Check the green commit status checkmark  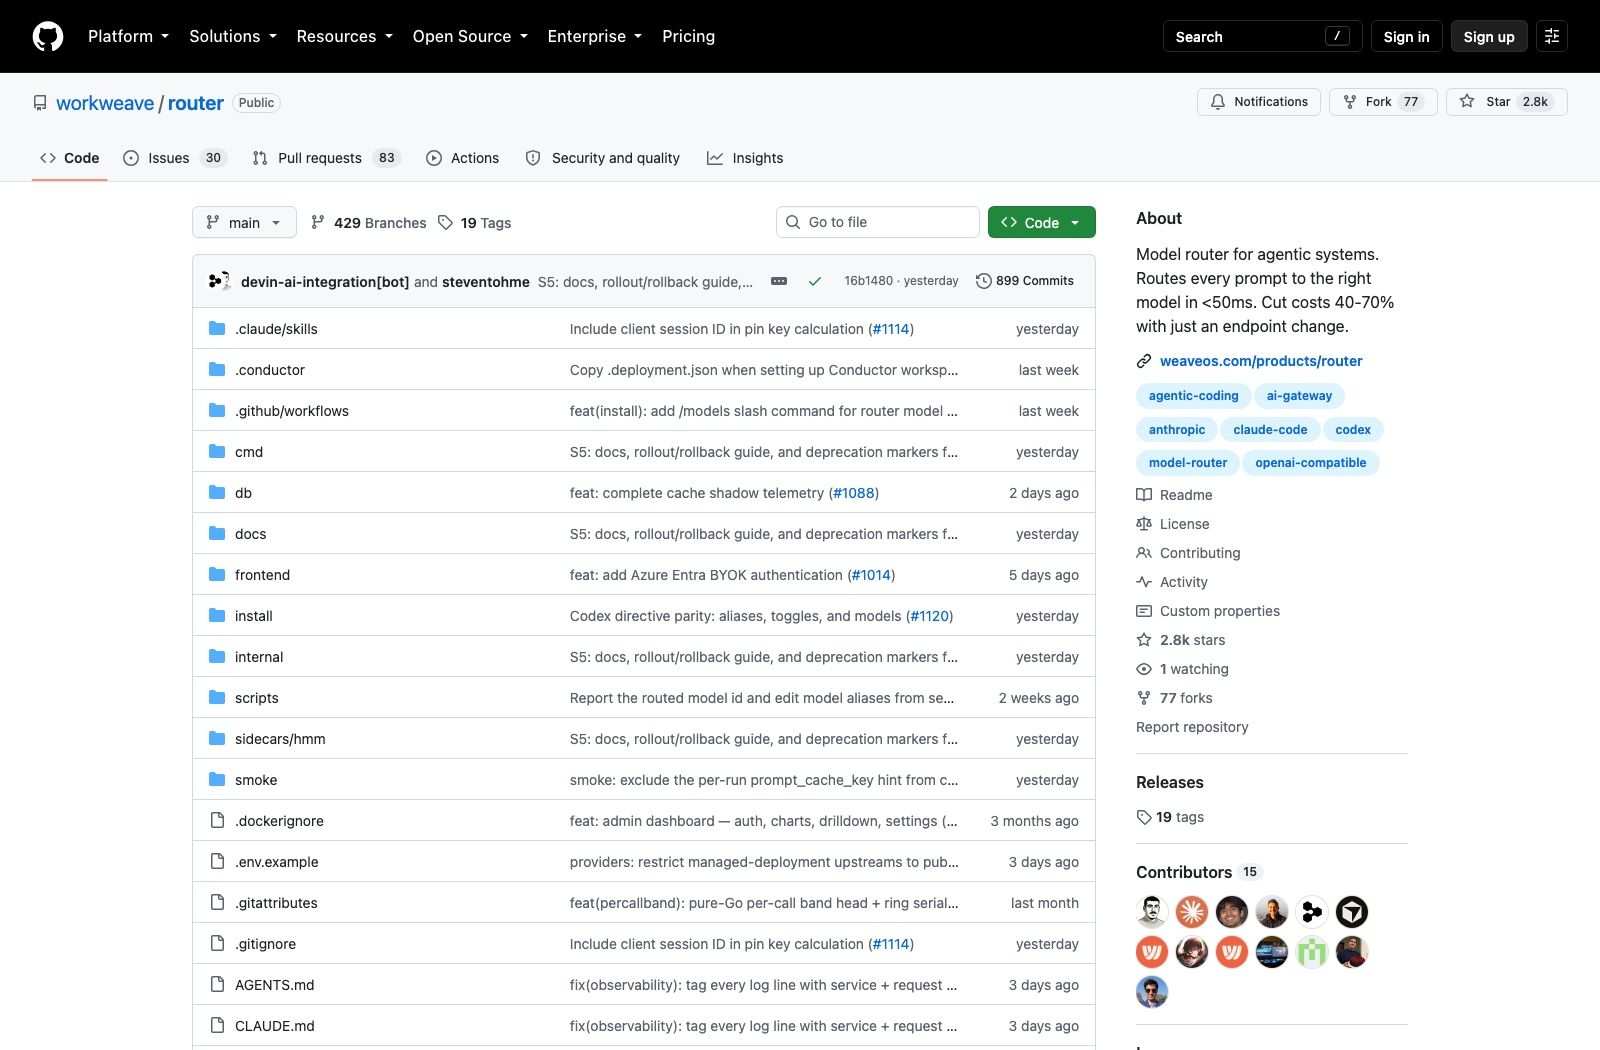(x=815, y=281)
